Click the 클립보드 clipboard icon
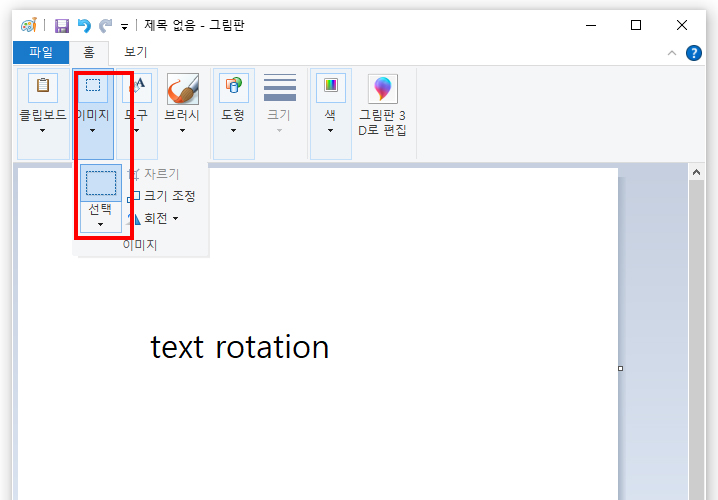This screenshot has height=500, width=718. [x=43, y=87]
